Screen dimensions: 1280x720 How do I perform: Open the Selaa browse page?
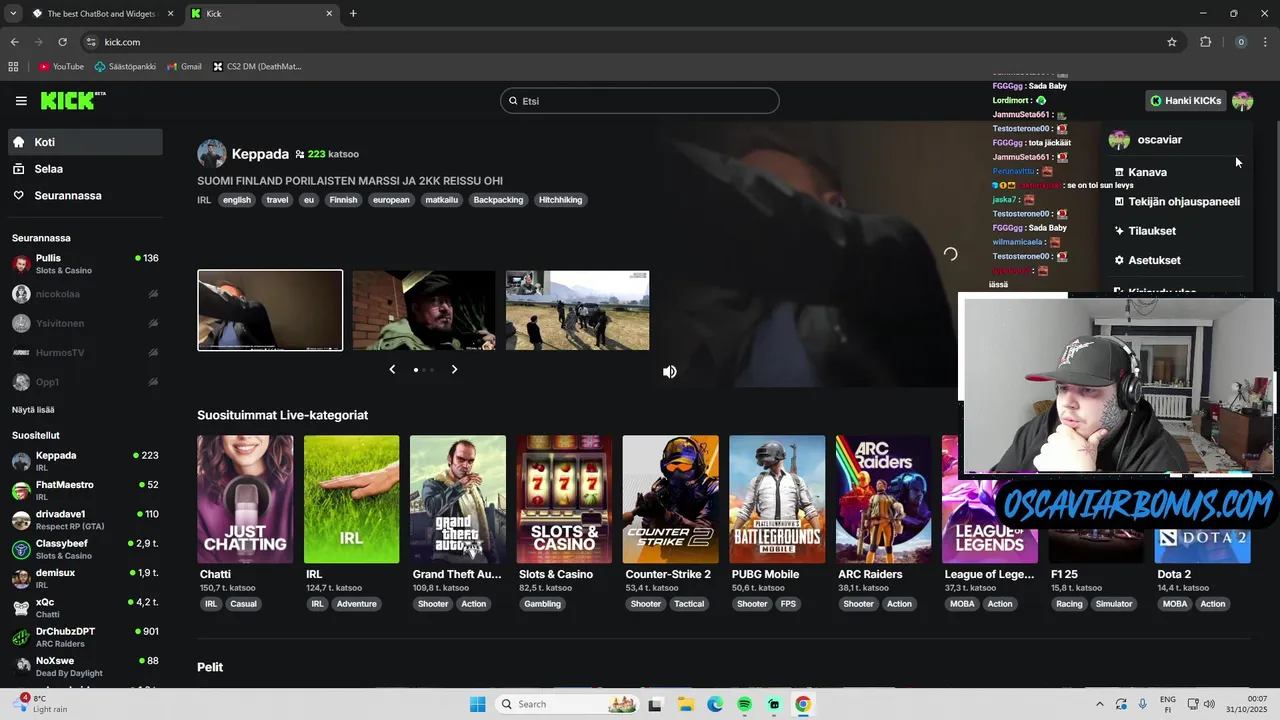(x=85, y=169)
